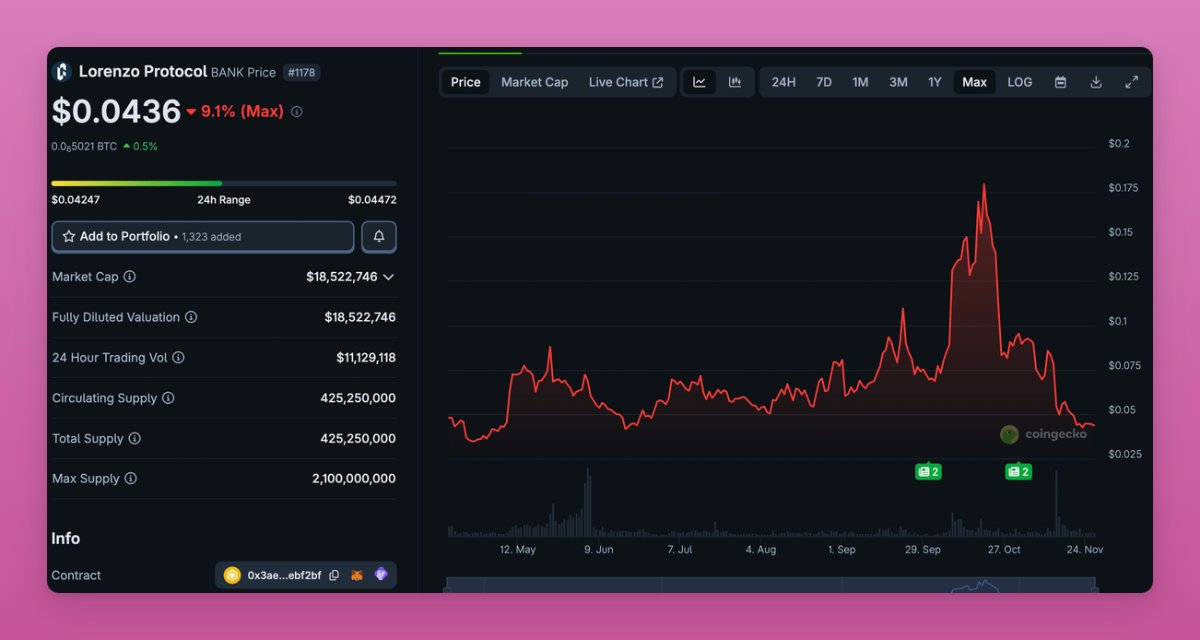Enable LOG scale on the chart
This screenshot has height=640, width=1200.
tap(1019, 82)
